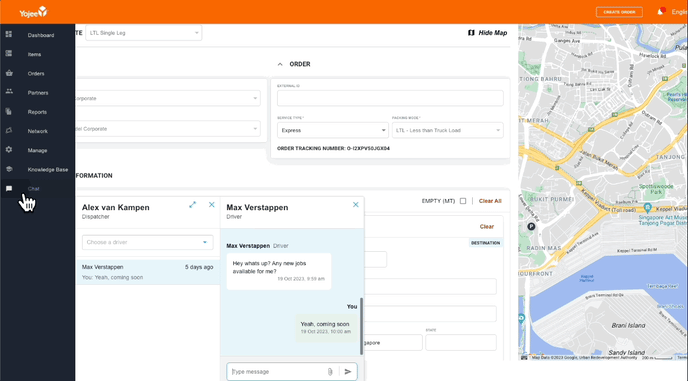Open the Packing Mode LTL dropdown
The width and height of the screenshot is (688, 381).
click(x=448, y=130)
